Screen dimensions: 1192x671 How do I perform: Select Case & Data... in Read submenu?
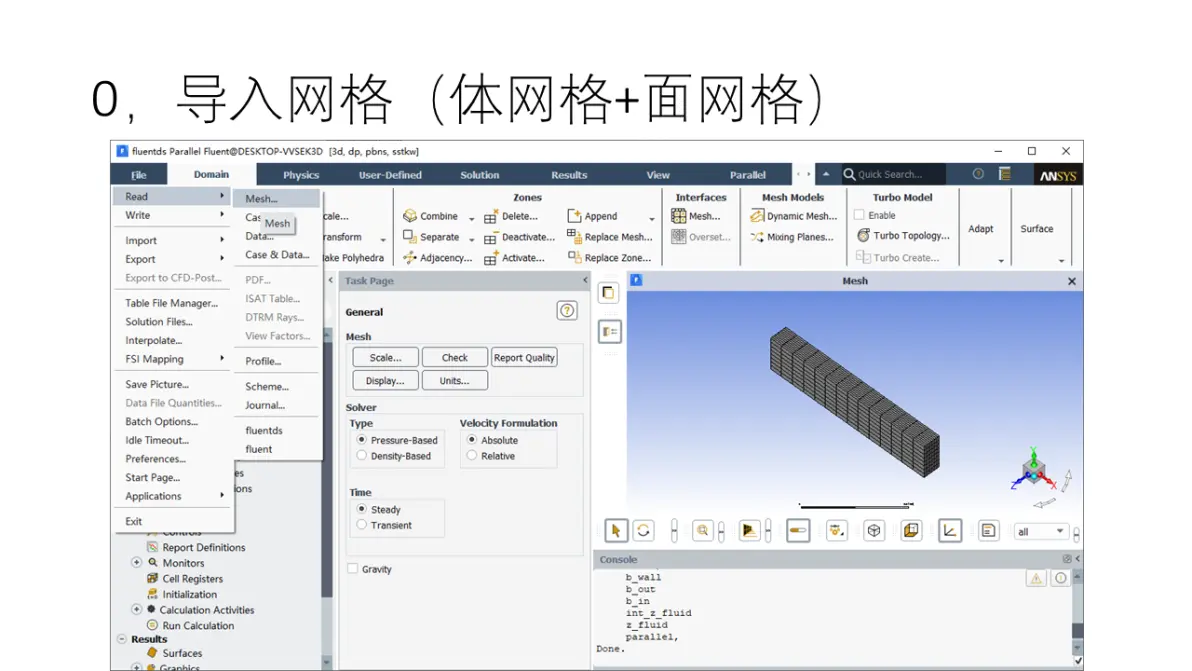[277, 255]
